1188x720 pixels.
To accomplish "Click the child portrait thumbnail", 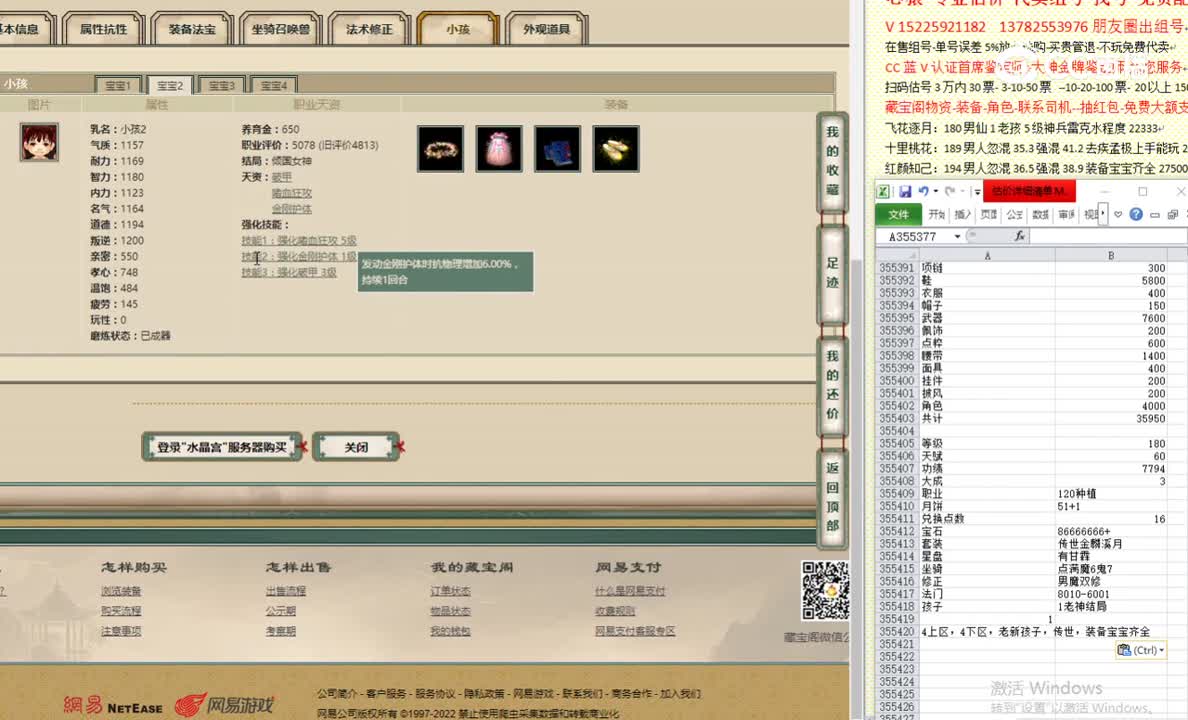I will 38,142.
